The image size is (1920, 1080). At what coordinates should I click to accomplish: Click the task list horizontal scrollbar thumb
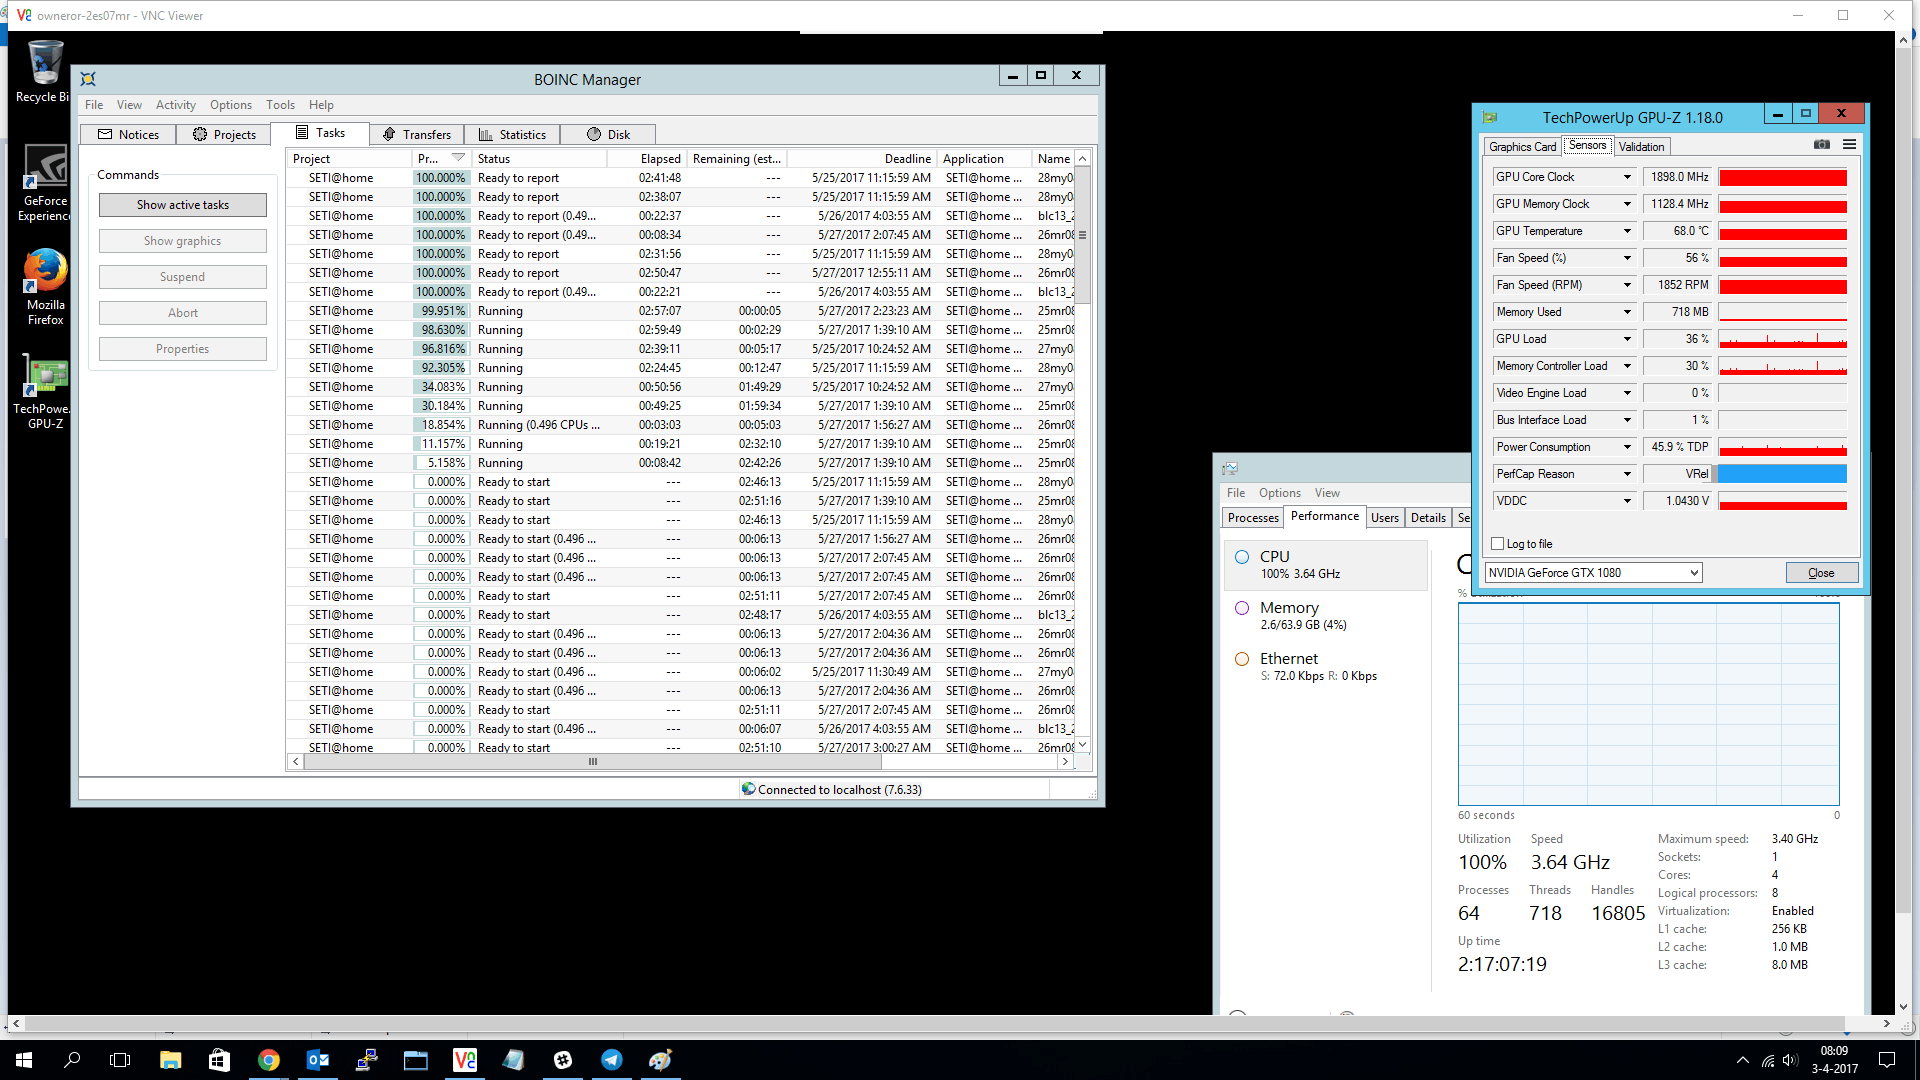[592, 762]
